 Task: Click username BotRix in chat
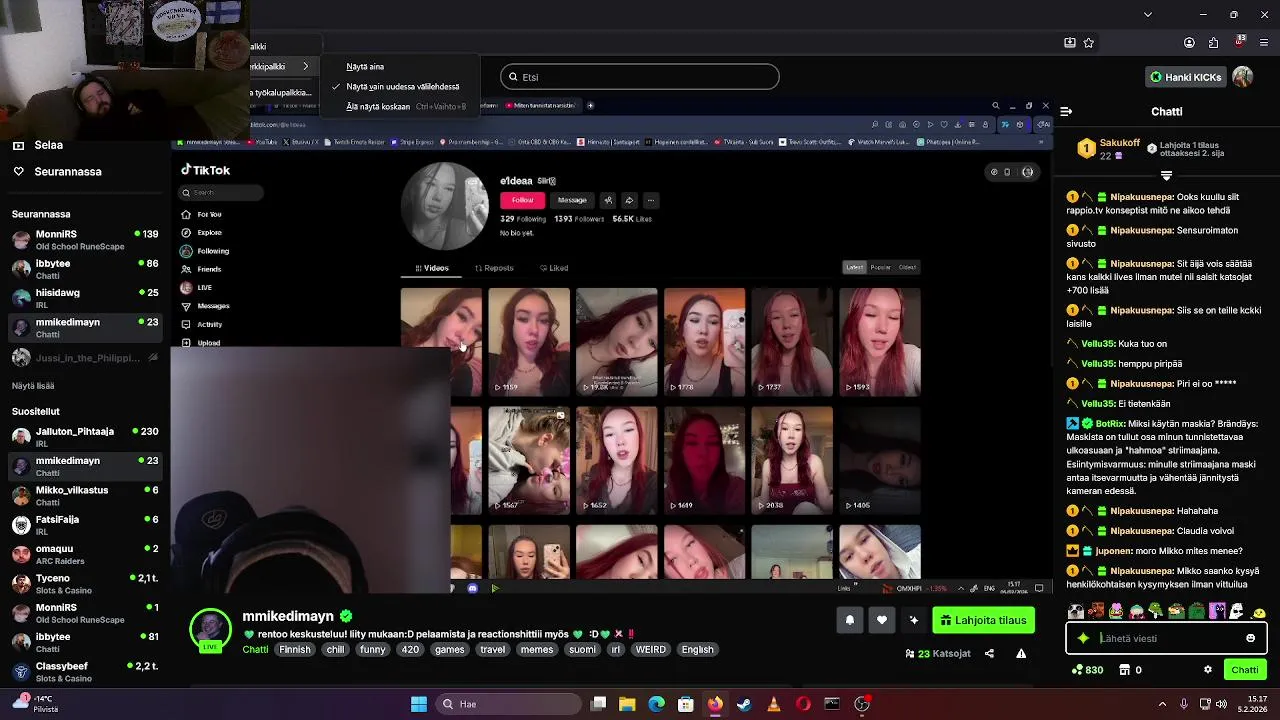[1111, 424]
